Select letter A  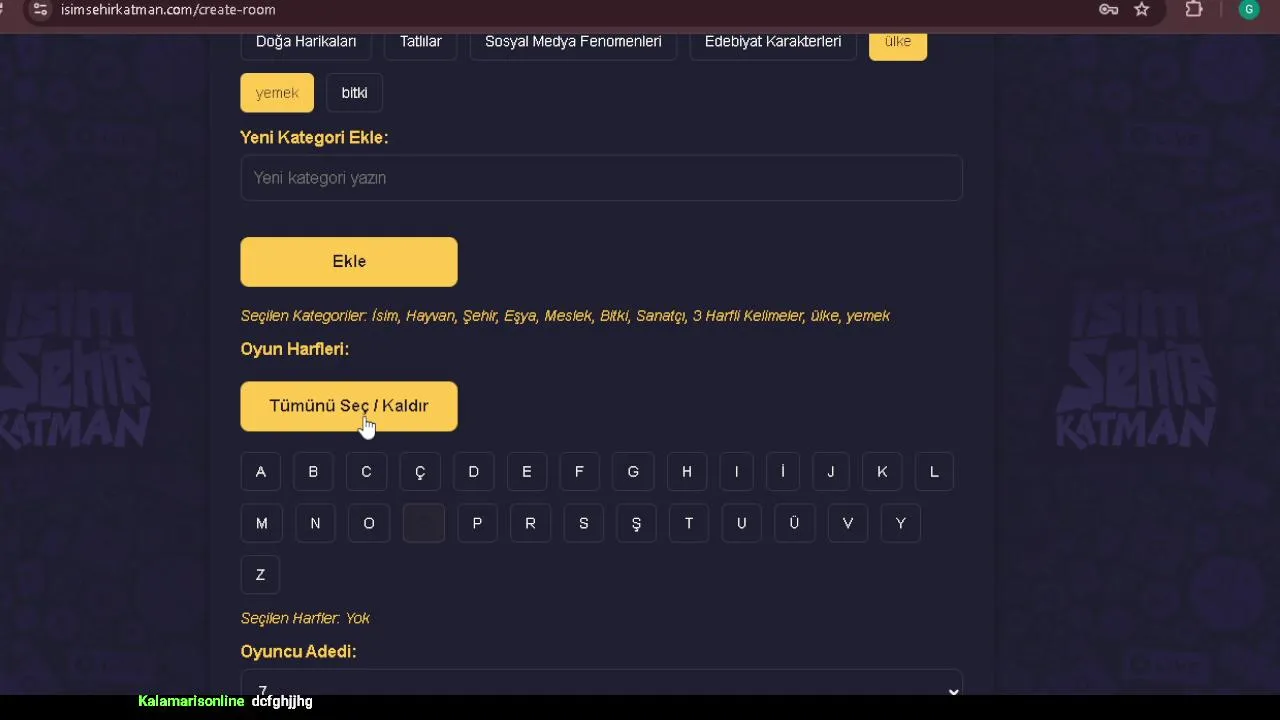261,472
